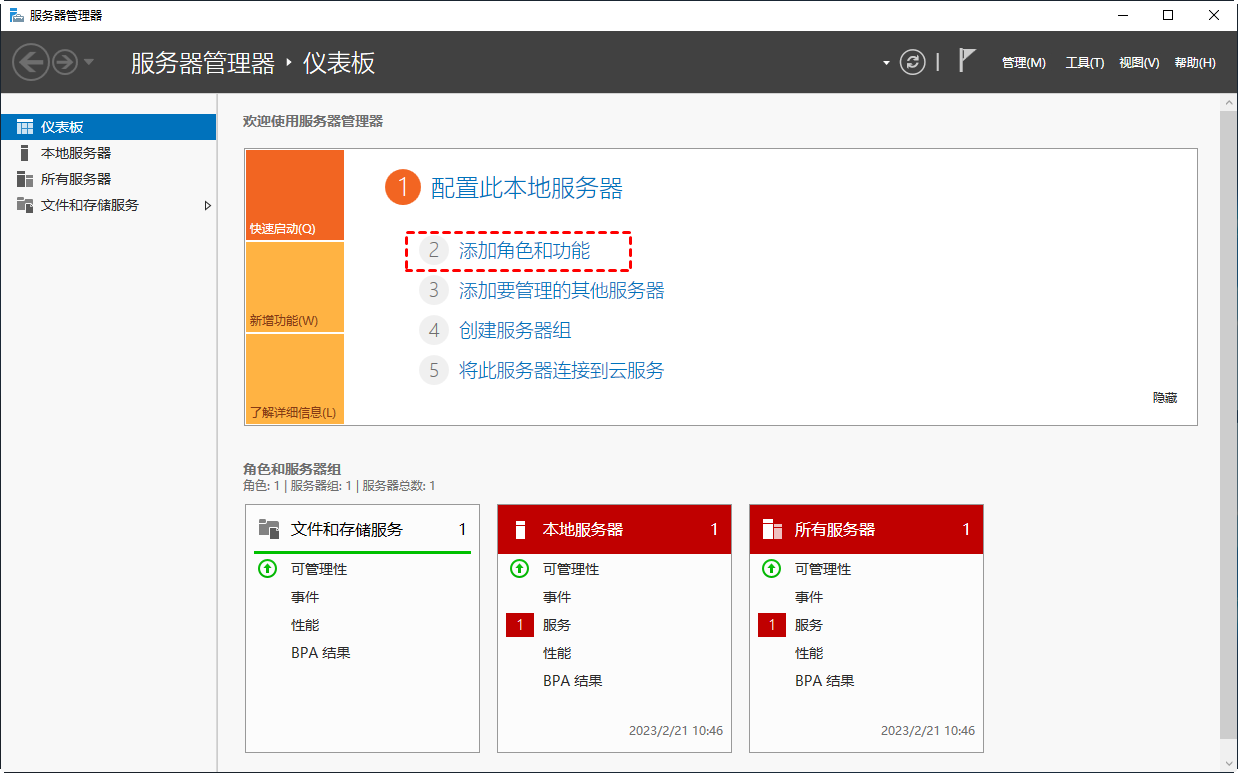Click 可管理性 in 文件和存储服务 tile
This screenshot has width=1238, height=773.
319,569
